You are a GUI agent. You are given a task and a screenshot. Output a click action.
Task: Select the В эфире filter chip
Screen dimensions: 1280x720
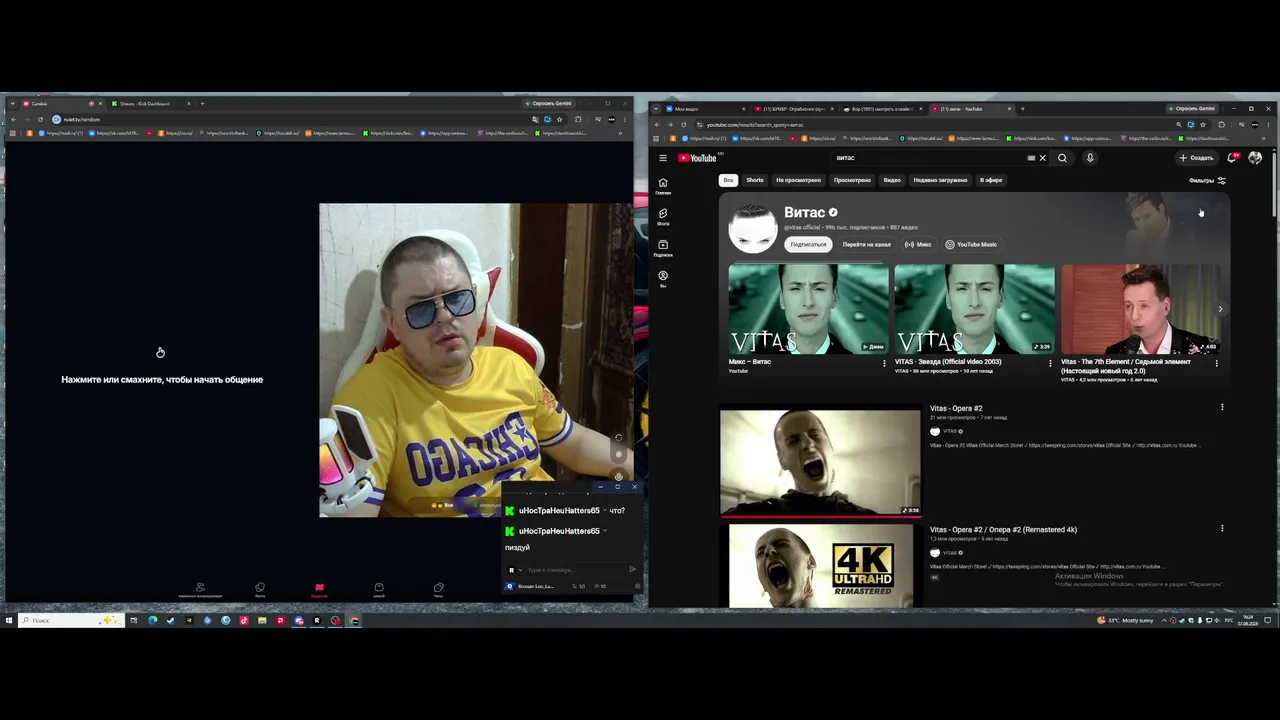tap(991, 180)
